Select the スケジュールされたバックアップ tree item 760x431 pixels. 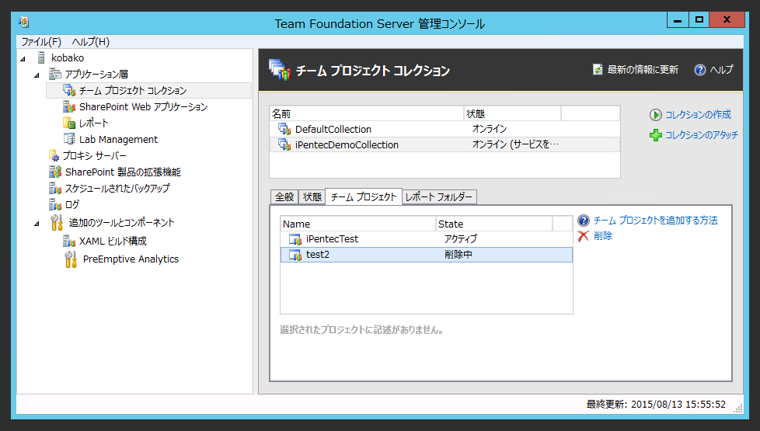[x=117, y=188]
